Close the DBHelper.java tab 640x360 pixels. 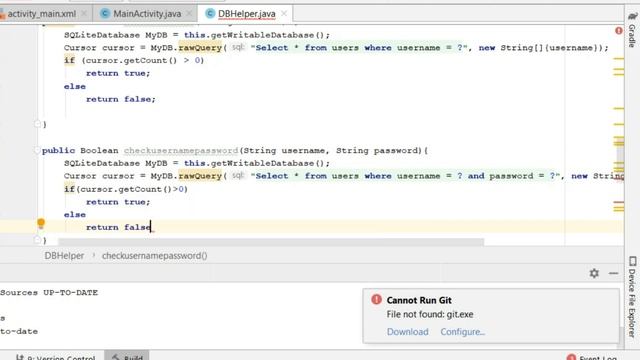point(284,14)
